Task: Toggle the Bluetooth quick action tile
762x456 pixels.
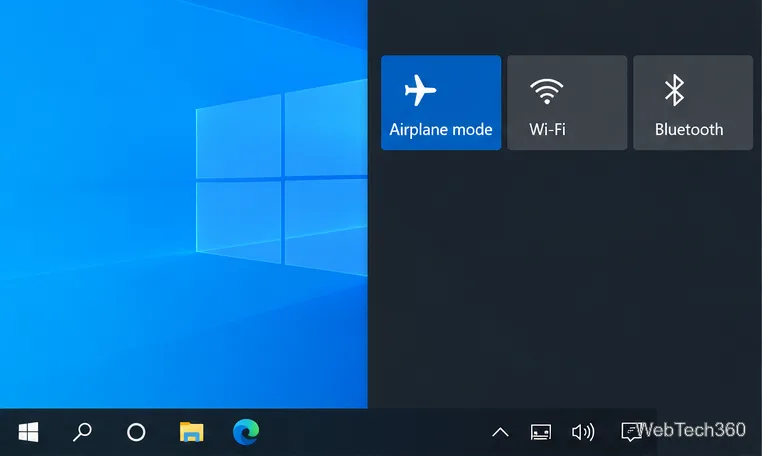Action: 693,103
